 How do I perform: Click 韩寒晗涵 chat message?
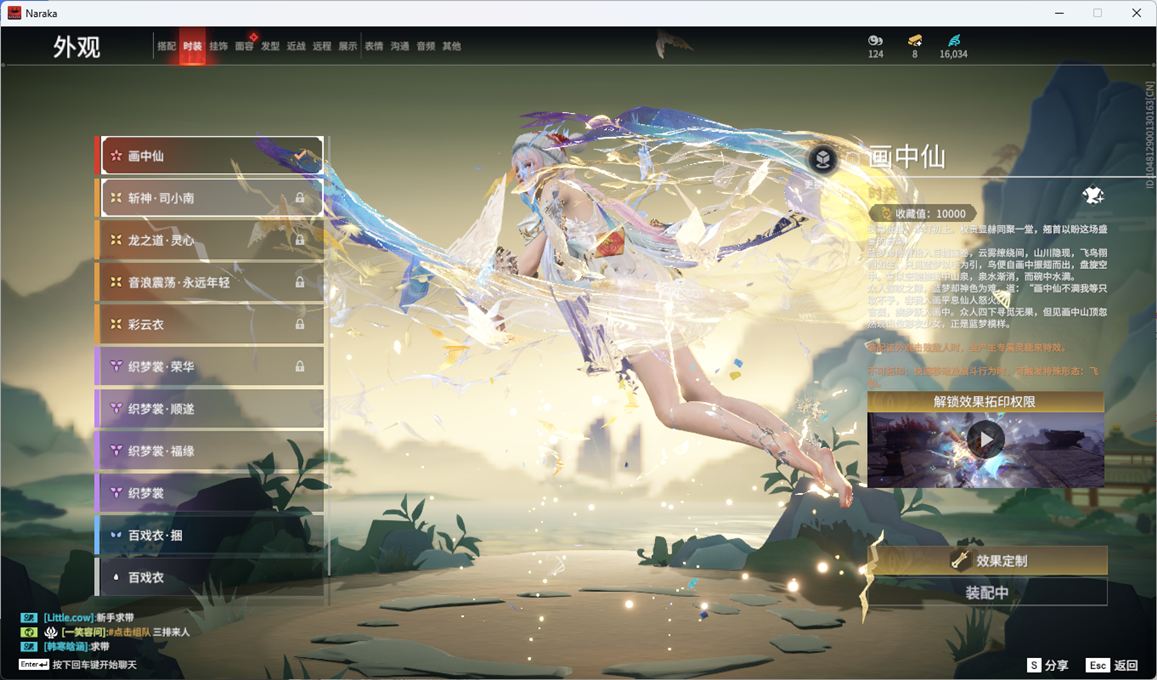tap(66, 646)
